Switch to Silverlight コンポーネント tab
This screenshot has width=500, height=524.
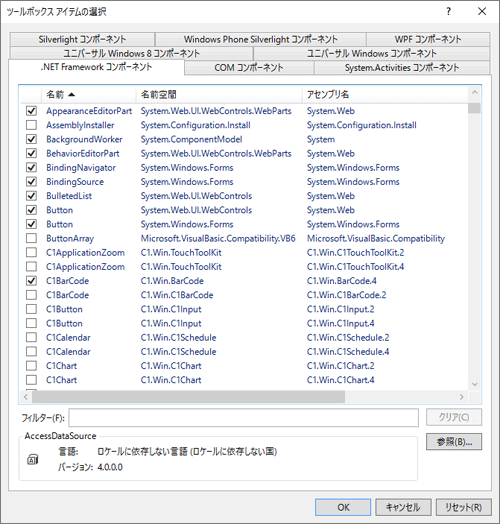82,39
